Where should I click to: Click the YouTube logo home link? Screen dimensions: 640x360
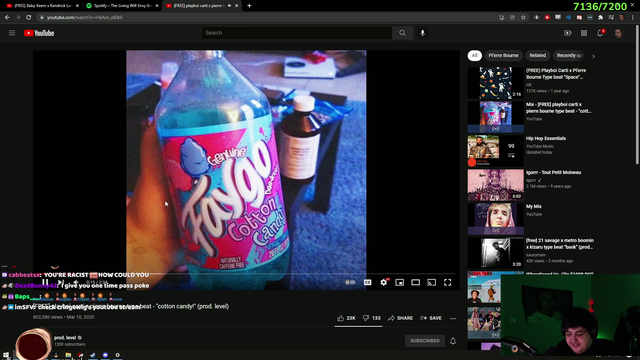tap(39, 33)
